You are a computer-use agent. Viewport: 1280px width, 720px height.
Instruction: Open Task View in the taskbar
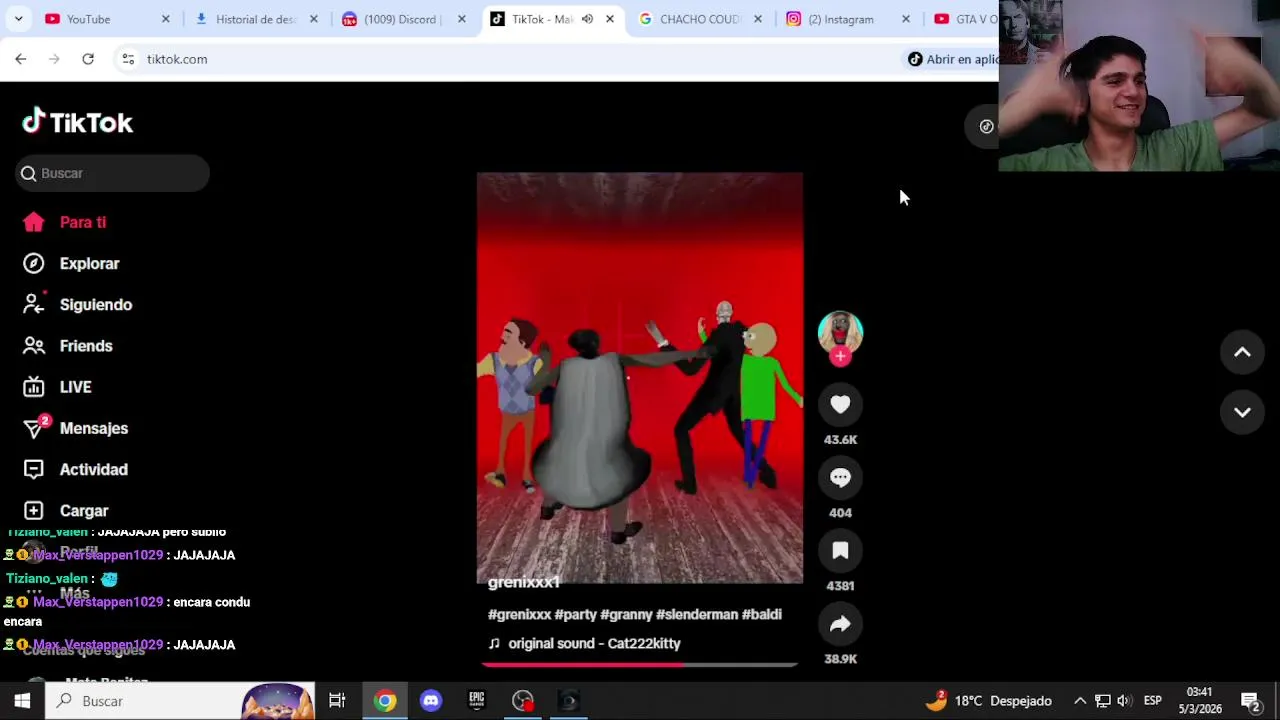pyautogui.click(x=337, y=701)
